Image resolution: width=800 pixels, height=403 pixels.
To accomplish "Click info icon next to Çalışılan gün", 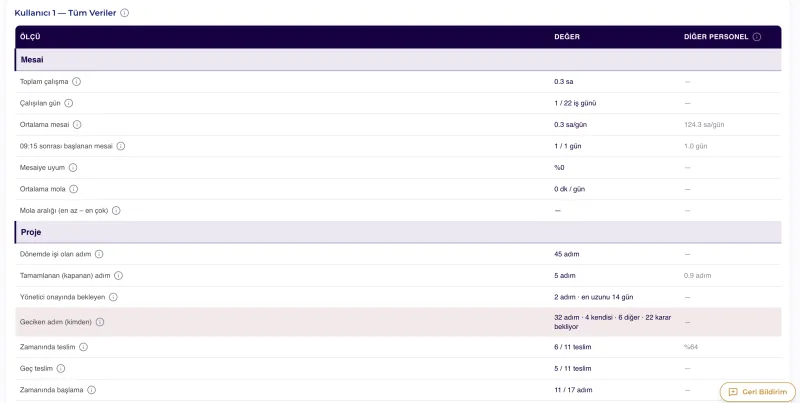I will tap(68, 103).
